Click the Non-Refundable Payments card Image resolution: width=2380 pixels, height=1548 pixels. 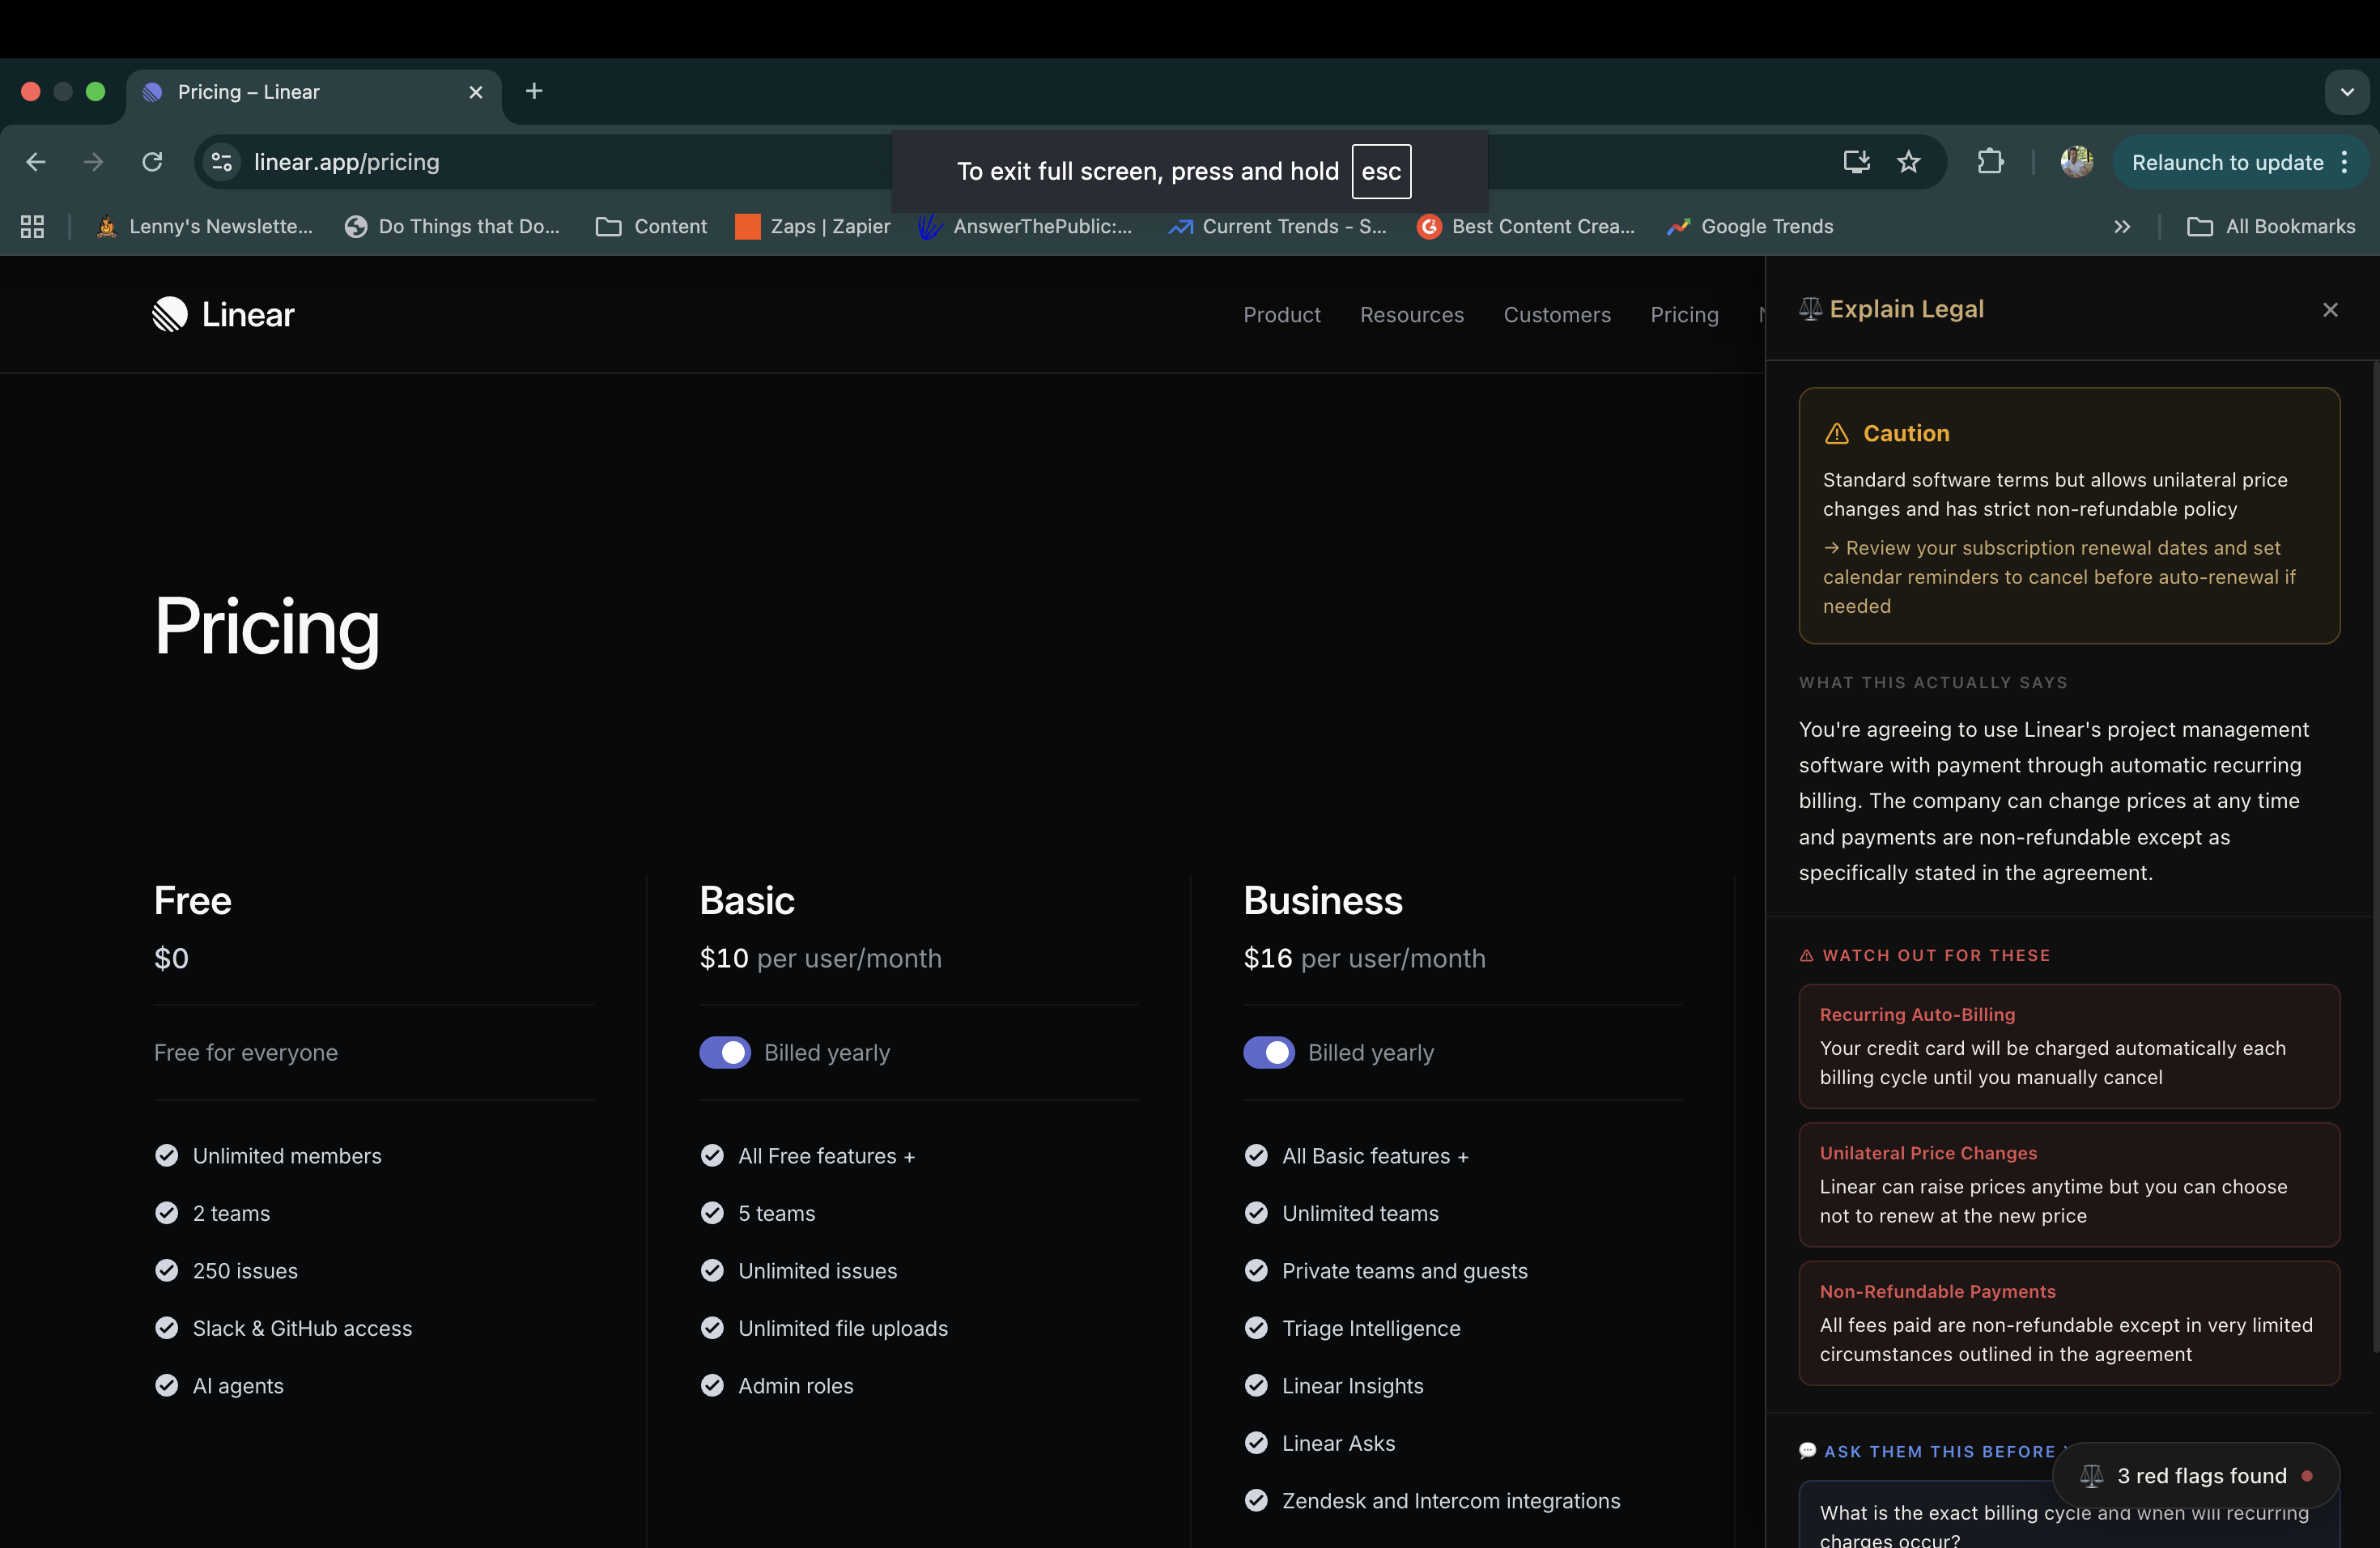pyautogui.click(x=2069, y=1323)
